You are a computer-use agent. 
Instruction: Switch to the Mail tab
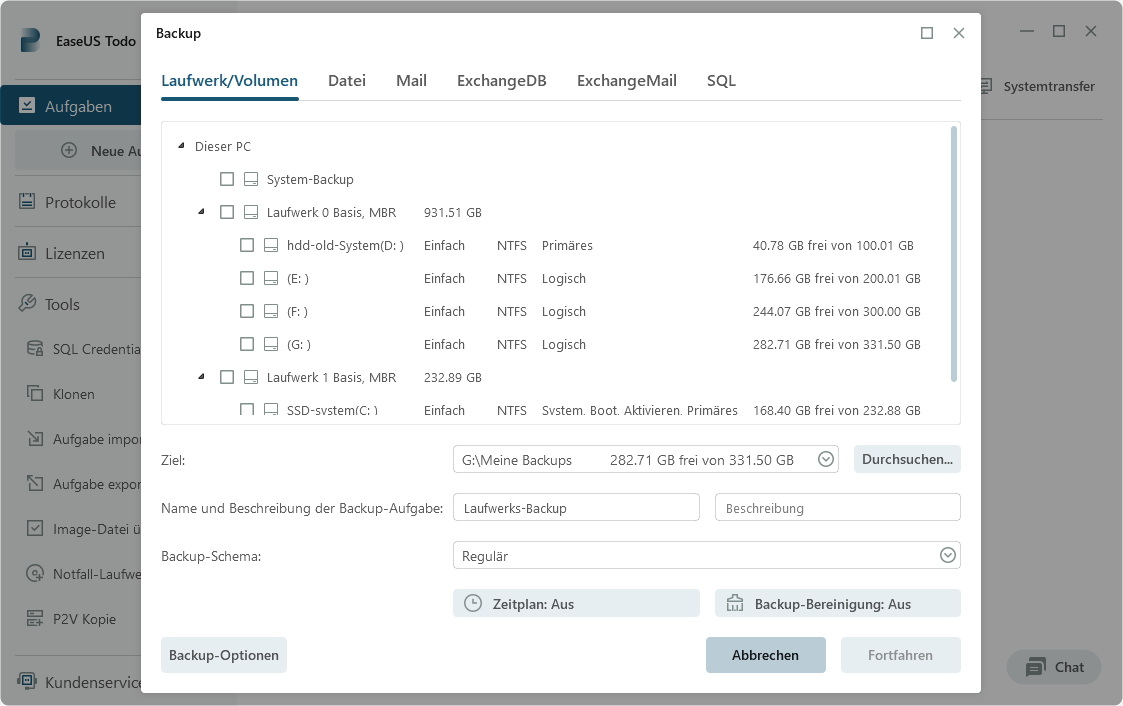411,81
